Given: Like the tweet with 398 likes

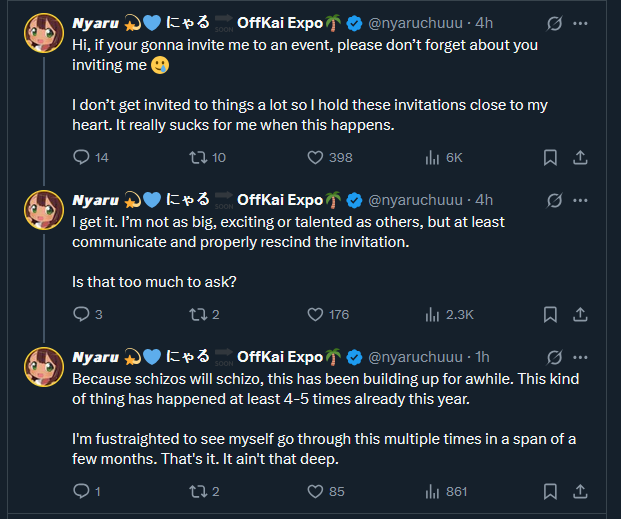Looking at the screenshot, I should [315, 157].
